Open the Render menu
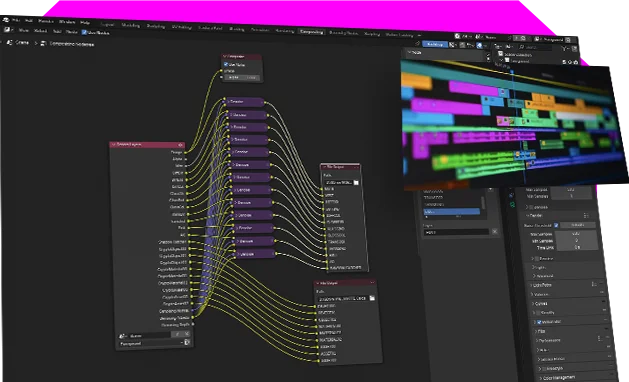This screenshot has width=629, height=382. (x=46, y=21)
